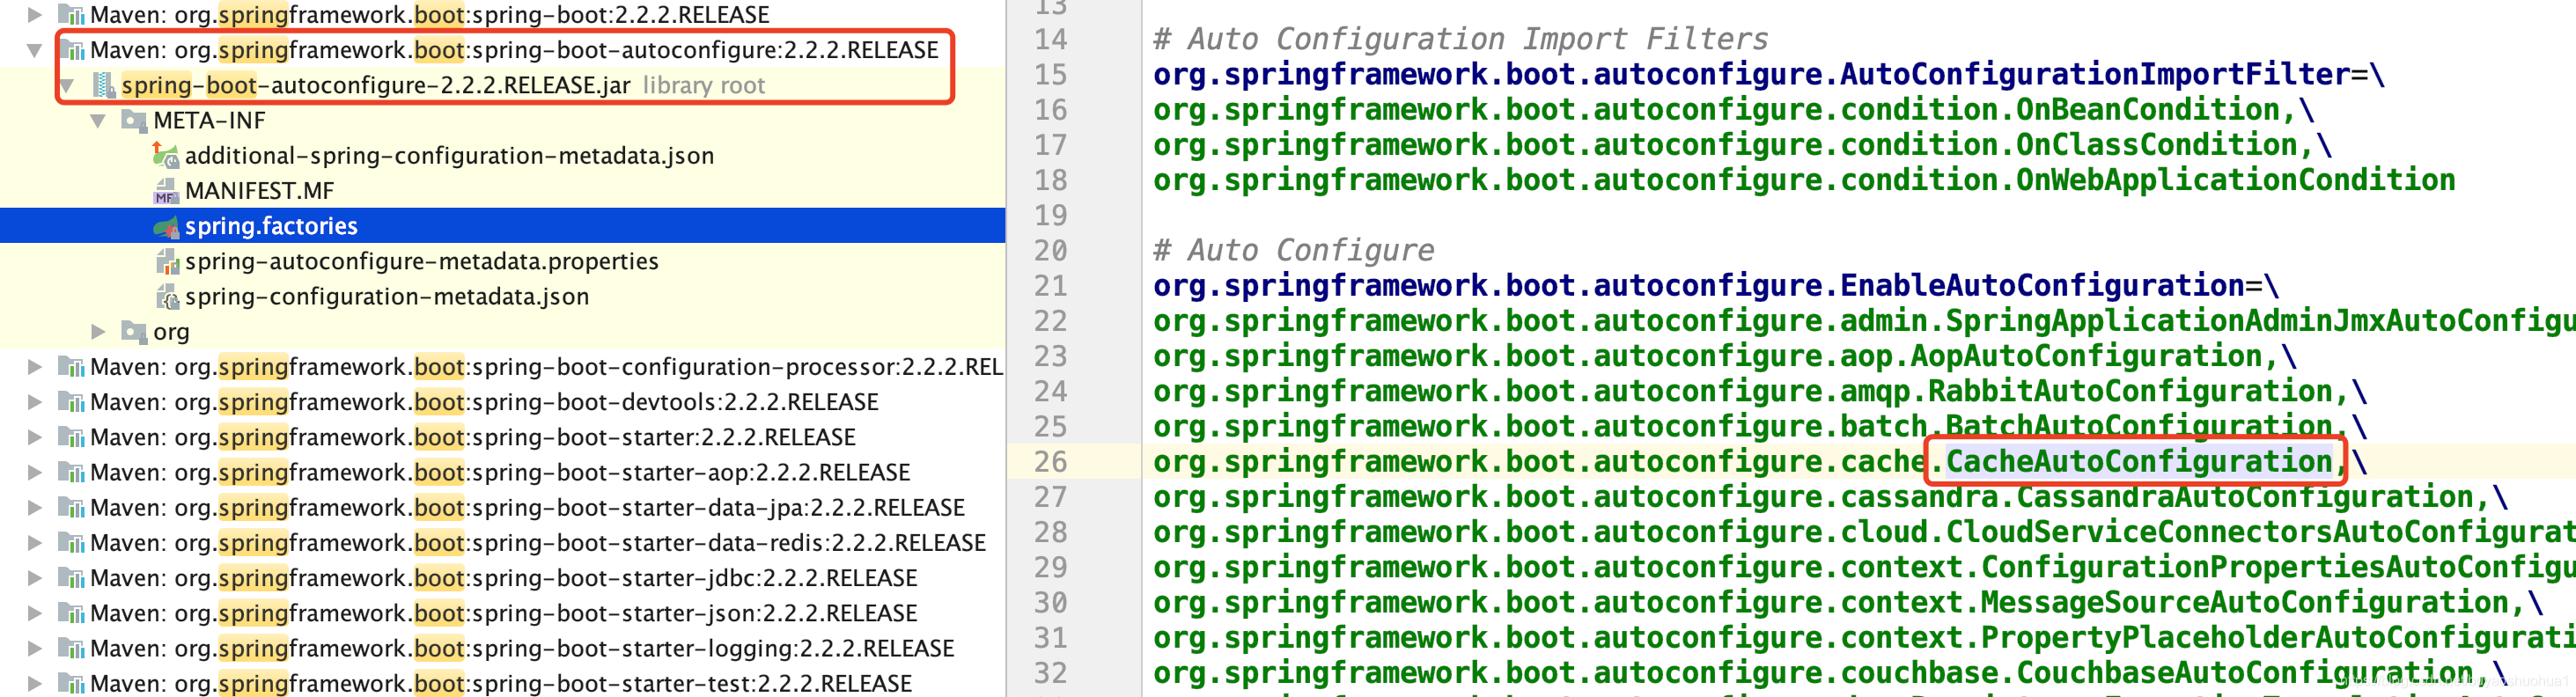This screenshot has width=2576, height=697.
Task: Click the META-INF folder icon
Action: coord(134,121)
